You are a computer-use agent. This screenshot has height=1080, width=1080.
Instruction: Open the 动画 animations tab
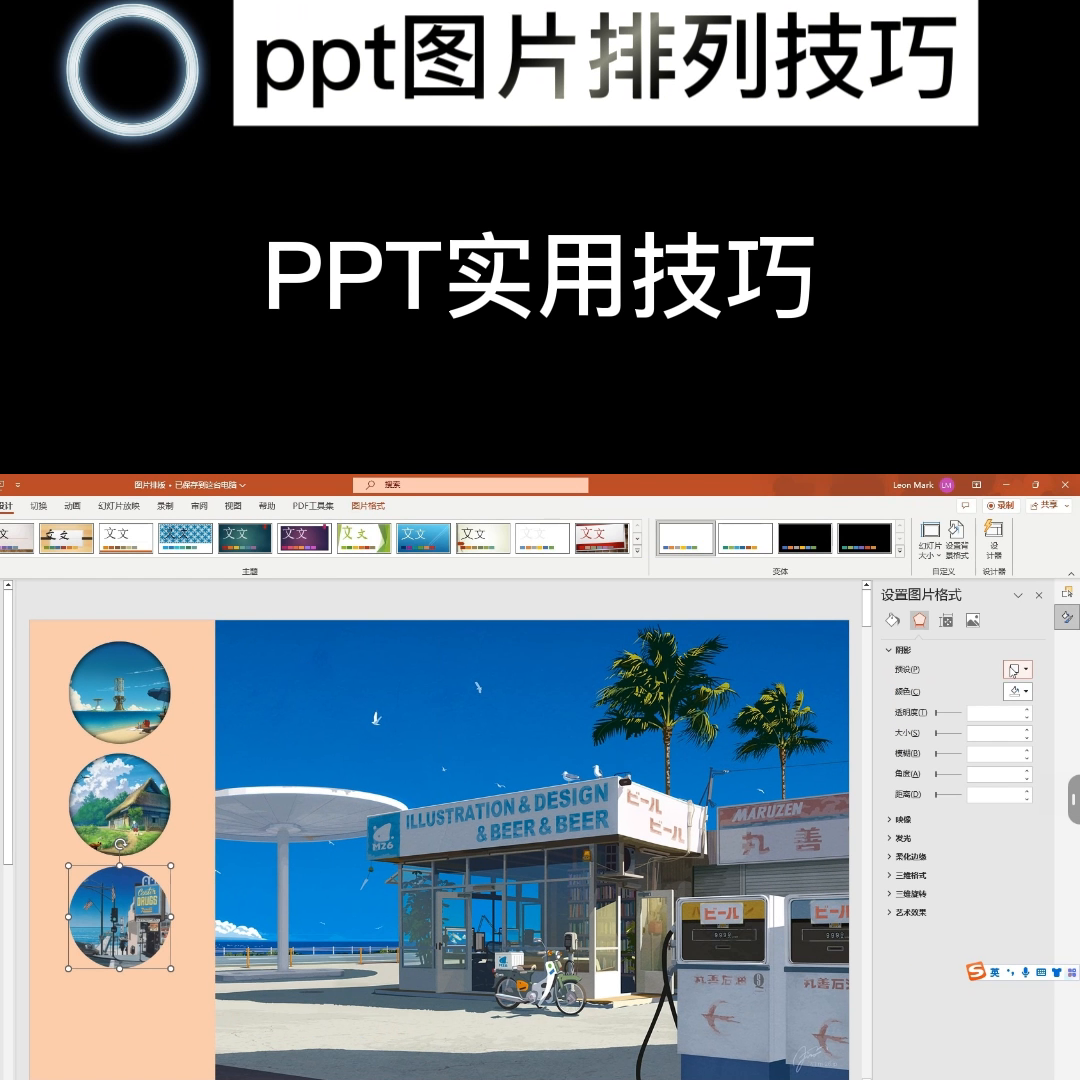(72, 506)
